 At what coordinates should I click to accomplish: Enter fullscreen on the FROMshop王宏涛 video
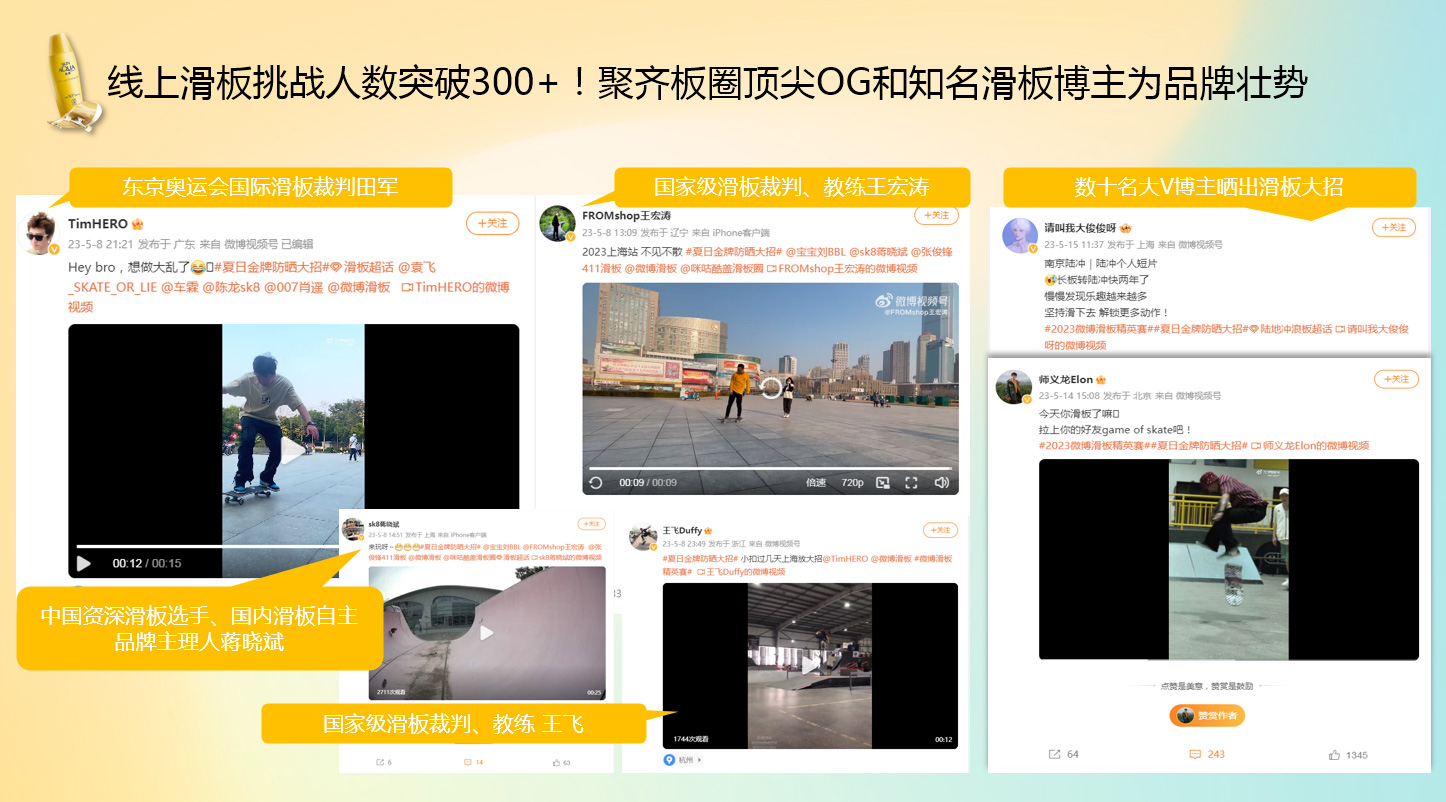tap(911, 483)
